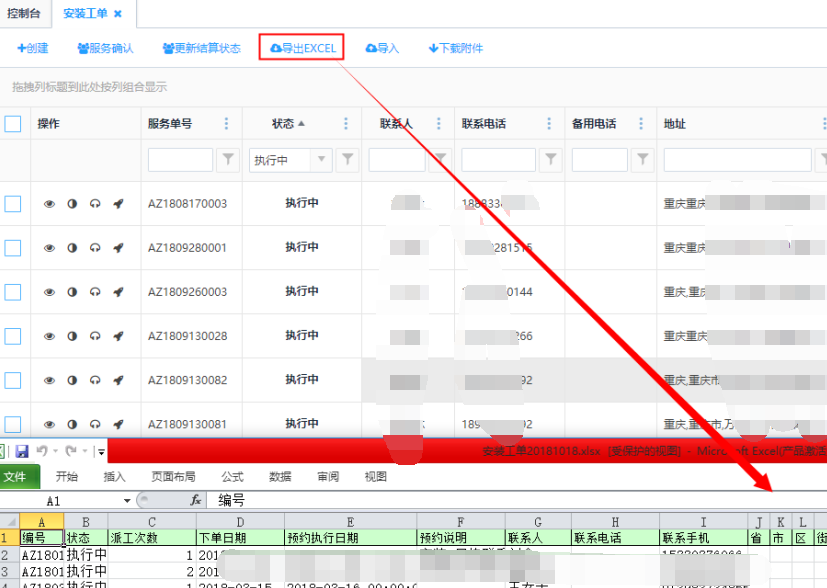
Task: Click the fx insert function icon
Action: click(x=196, y=500)
